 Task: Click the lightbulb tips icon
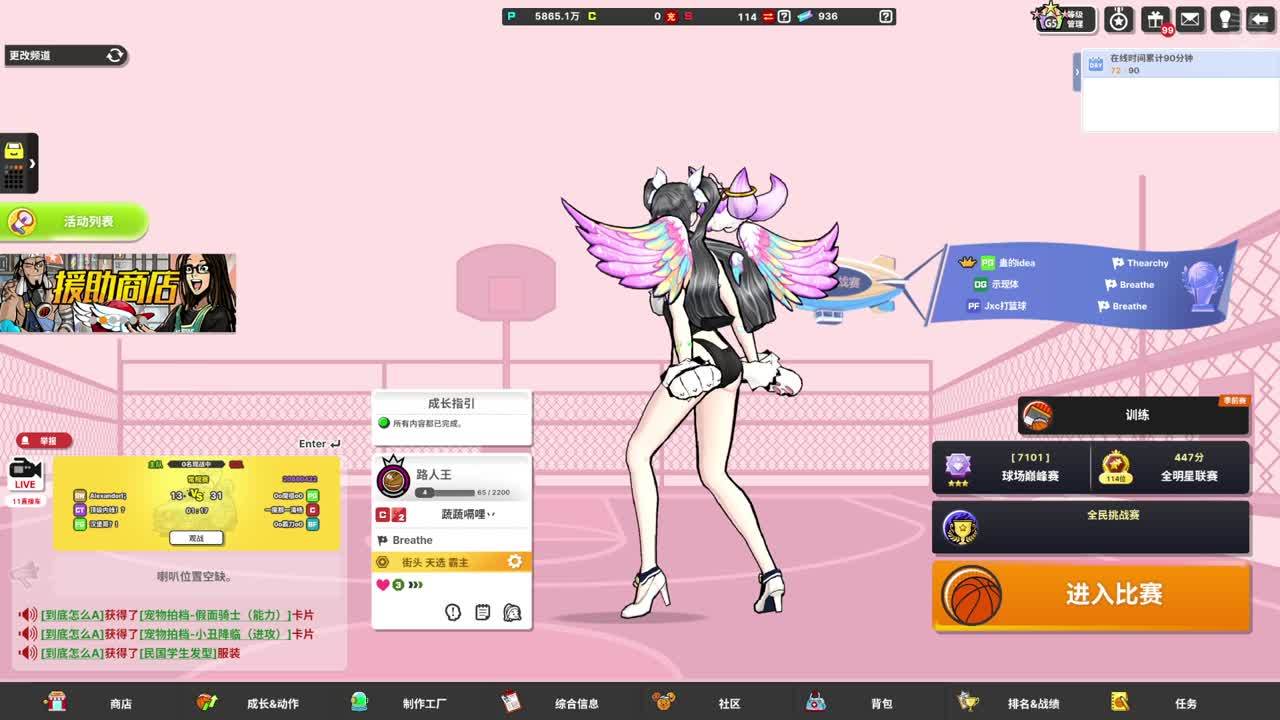click(1225, 19)
